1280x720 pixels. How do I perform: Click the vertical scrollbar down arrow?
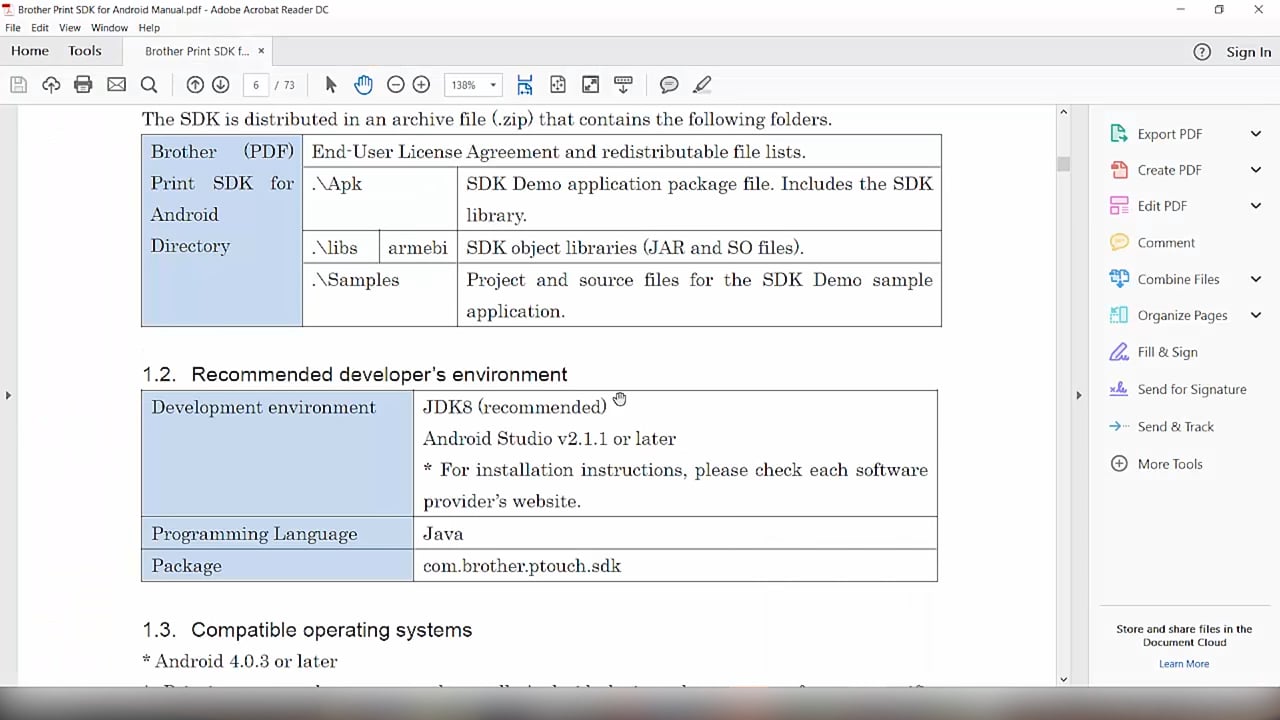coord(1063,679)
